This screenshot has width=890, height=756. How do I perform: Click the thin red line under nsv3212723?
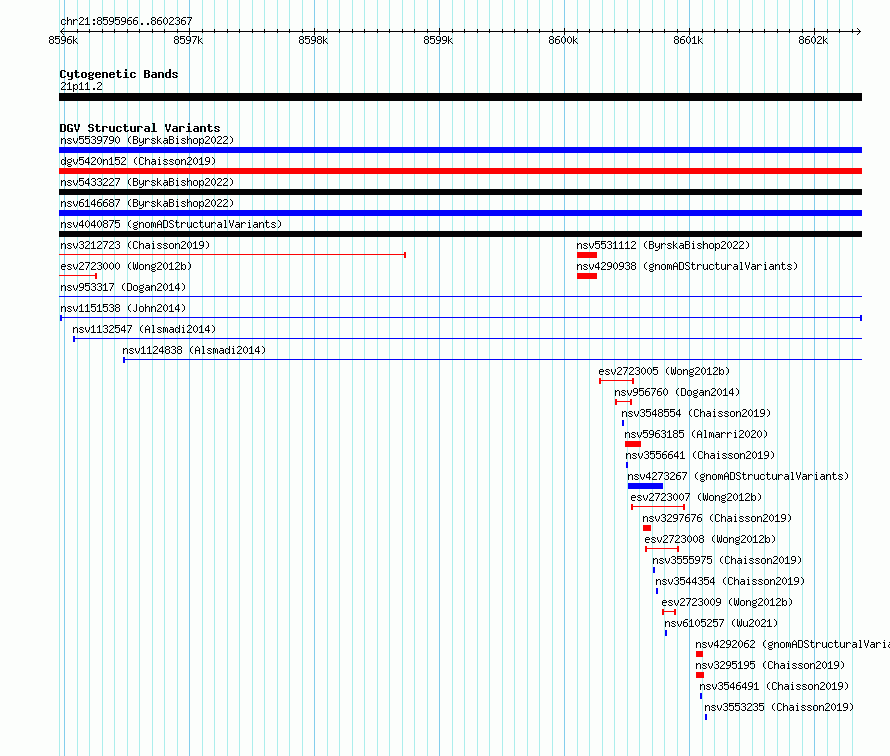pos(232,255)
